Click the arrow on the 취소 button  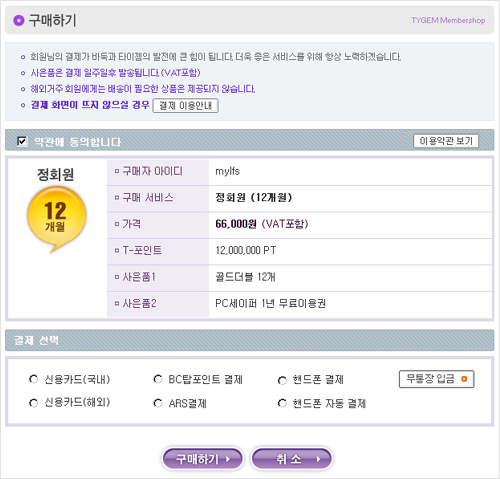coord(318,459)
